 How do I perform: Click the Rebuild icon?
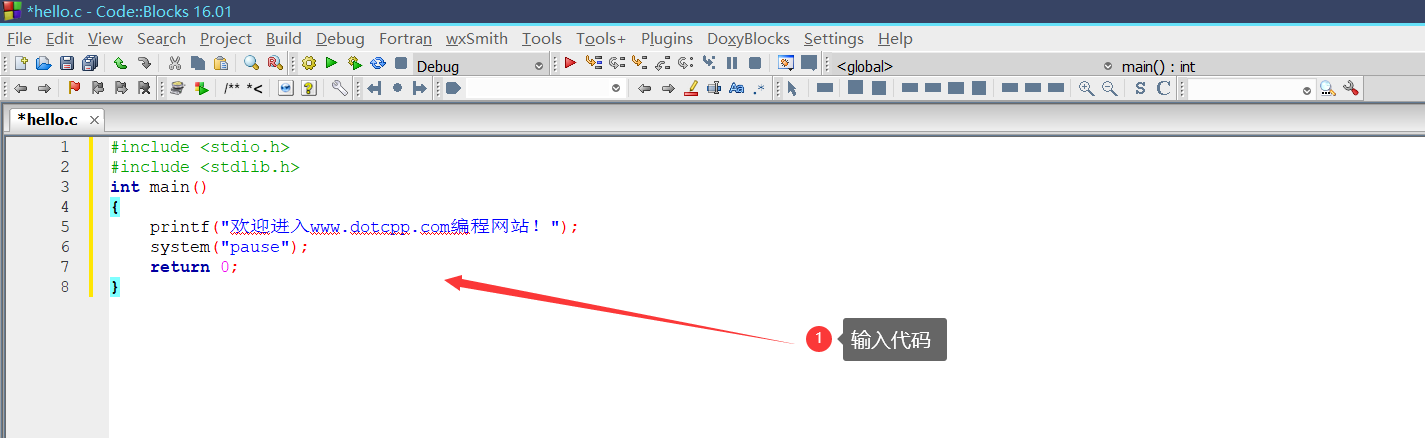[378, 63]
